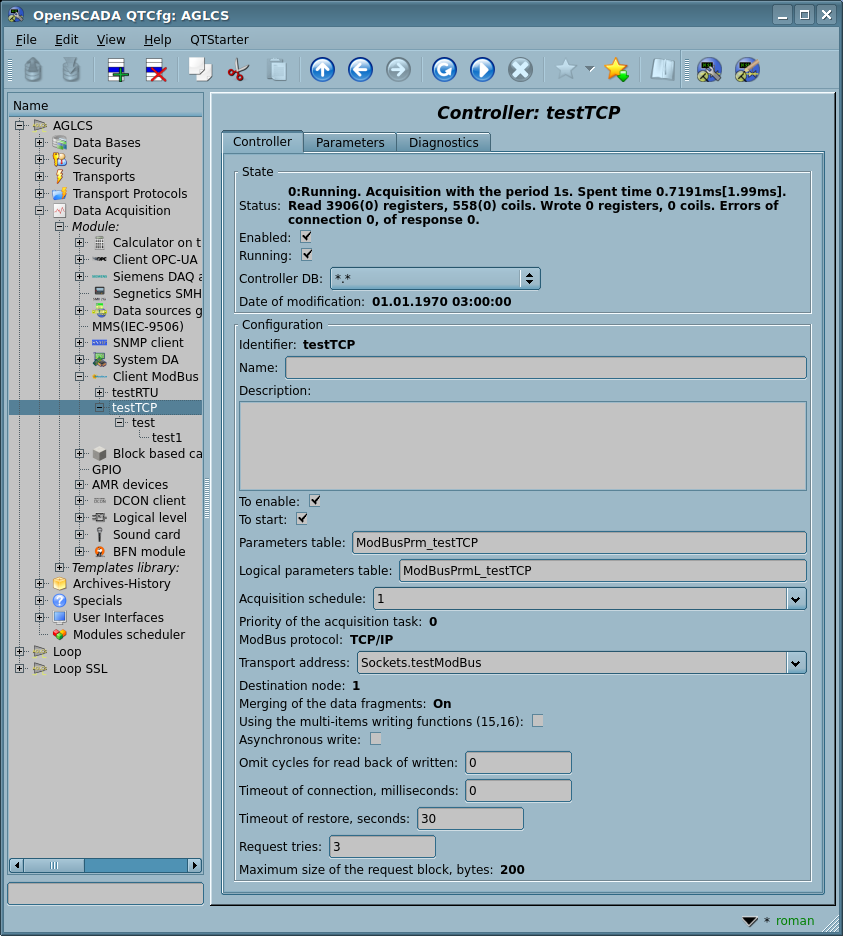Click the Transports lightning icon

tap(60, 177)
